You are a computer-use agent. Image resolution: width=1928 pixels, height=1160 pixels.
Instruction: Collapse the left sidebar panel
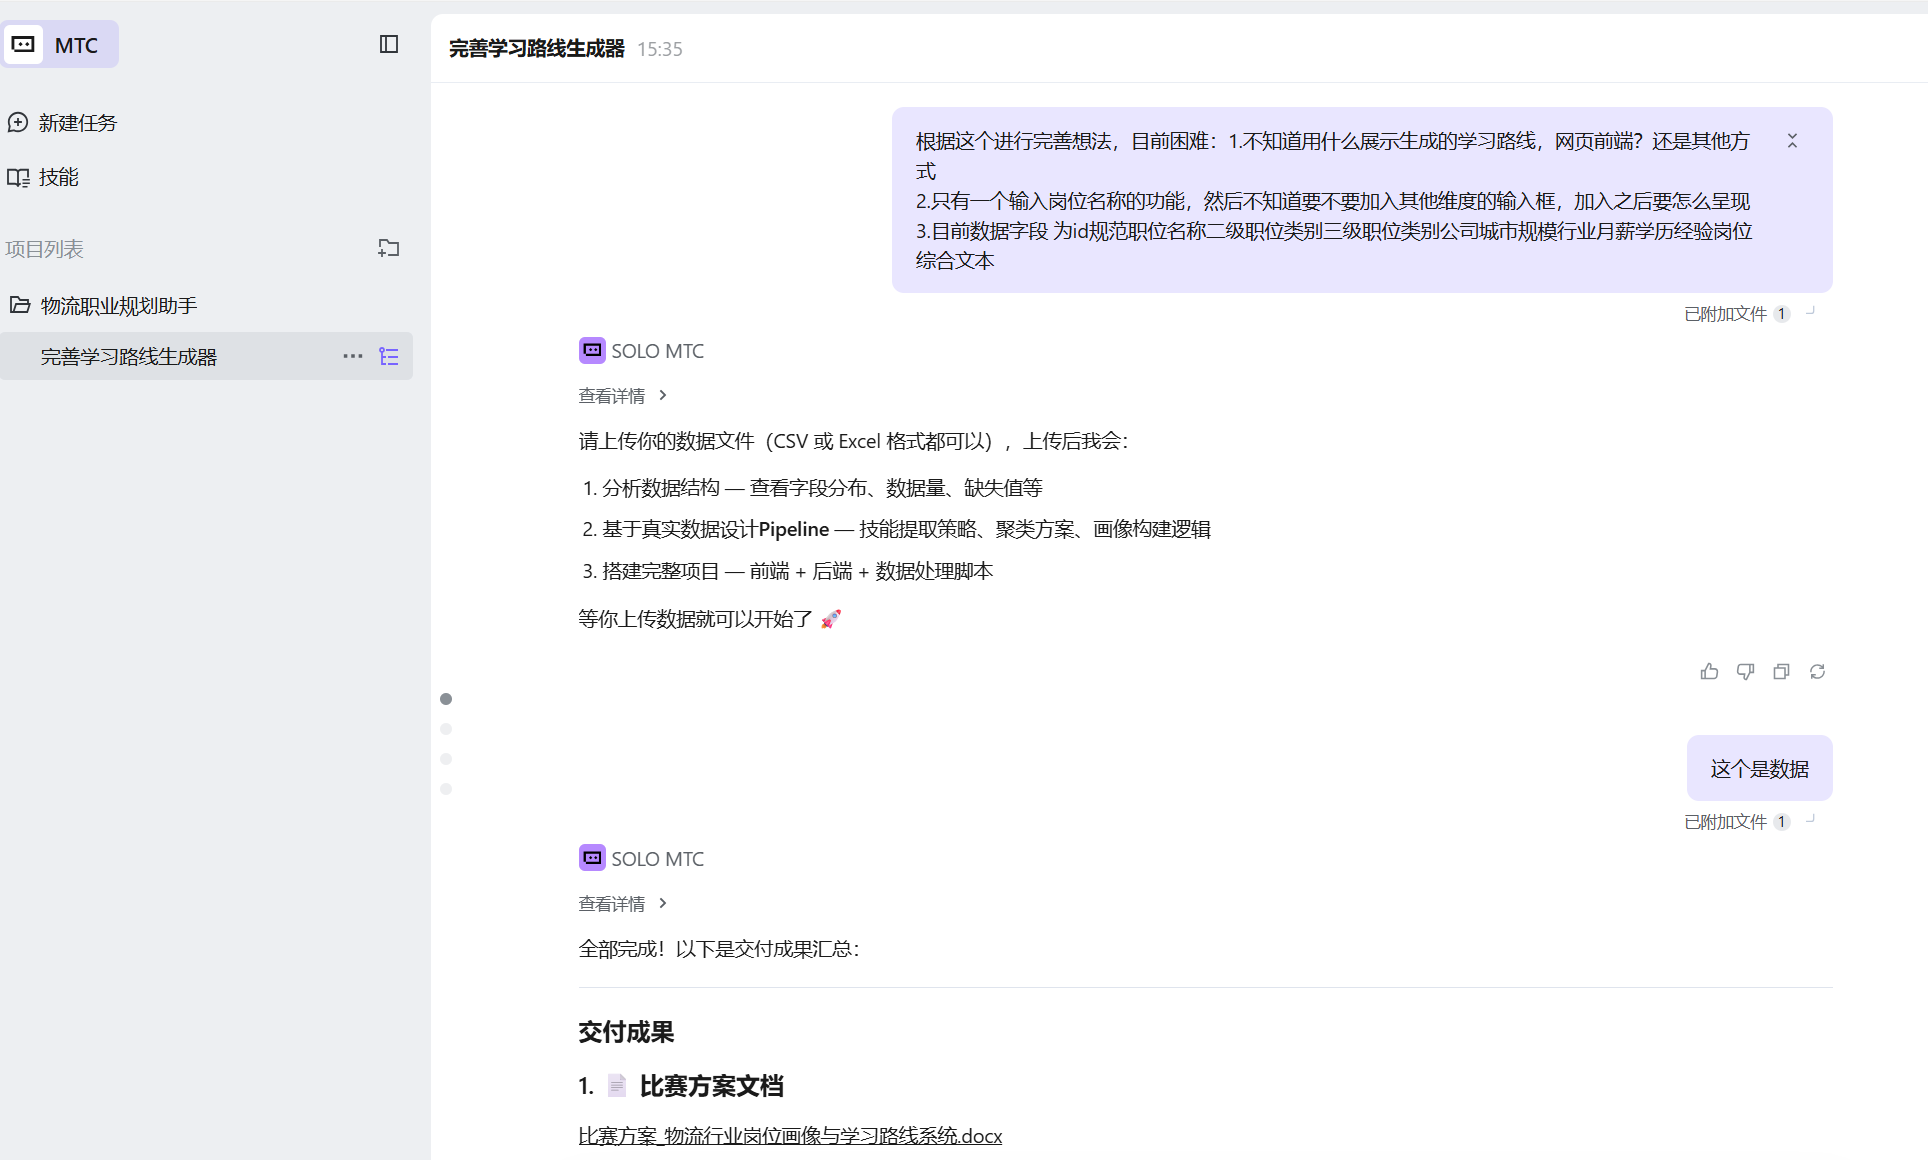389,44
